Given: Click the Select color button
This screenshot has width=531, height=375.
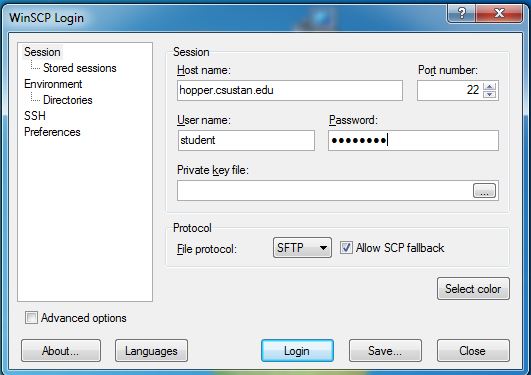Looking at the screenshot, I should click(473, 289).
